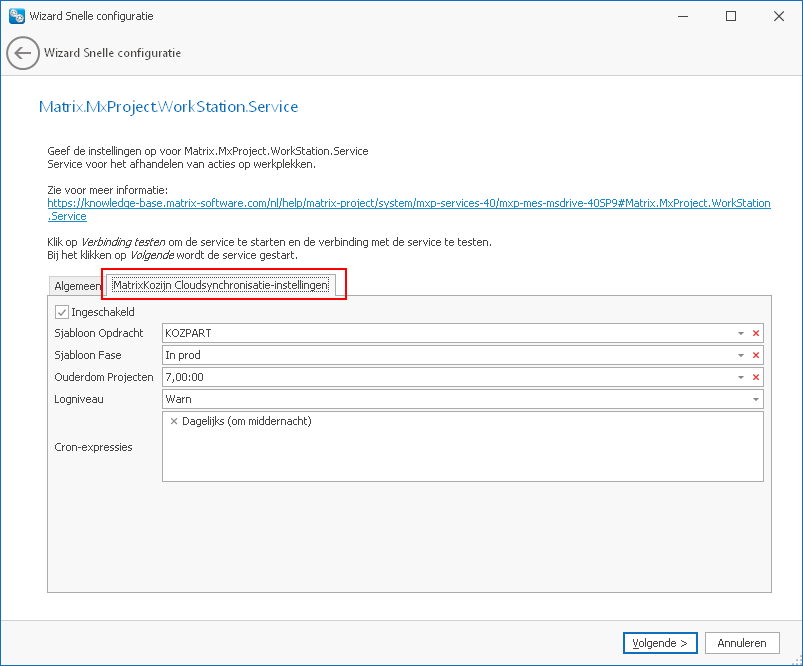Click the wizard app icon in title bar

[16, 16]
